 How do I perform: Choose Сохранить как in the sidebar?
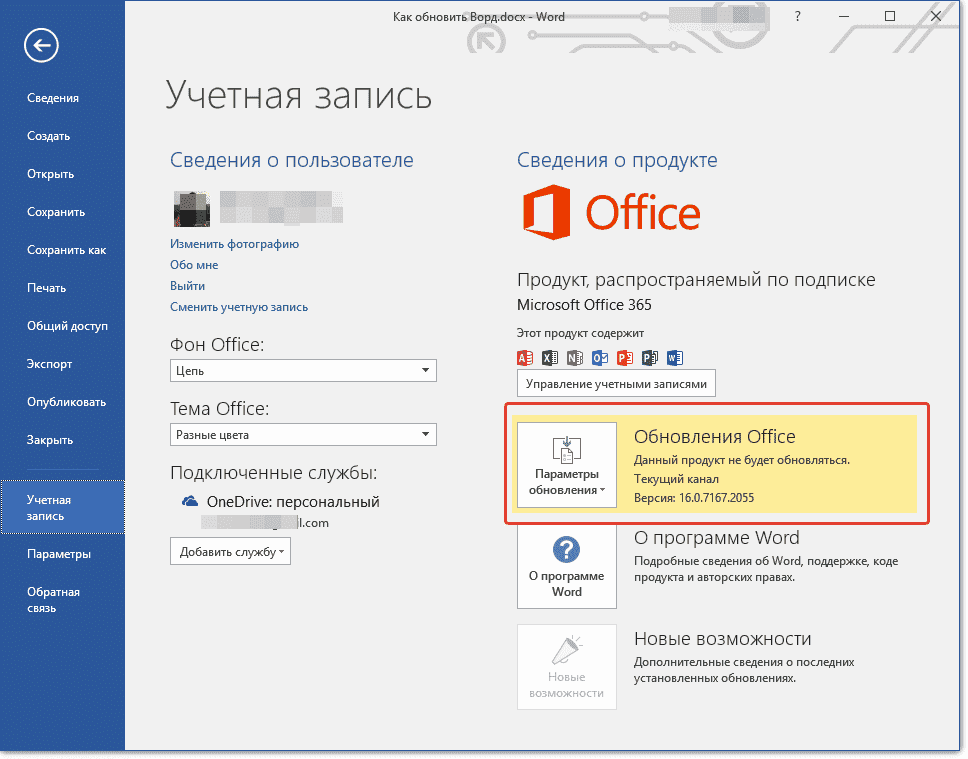67,250
